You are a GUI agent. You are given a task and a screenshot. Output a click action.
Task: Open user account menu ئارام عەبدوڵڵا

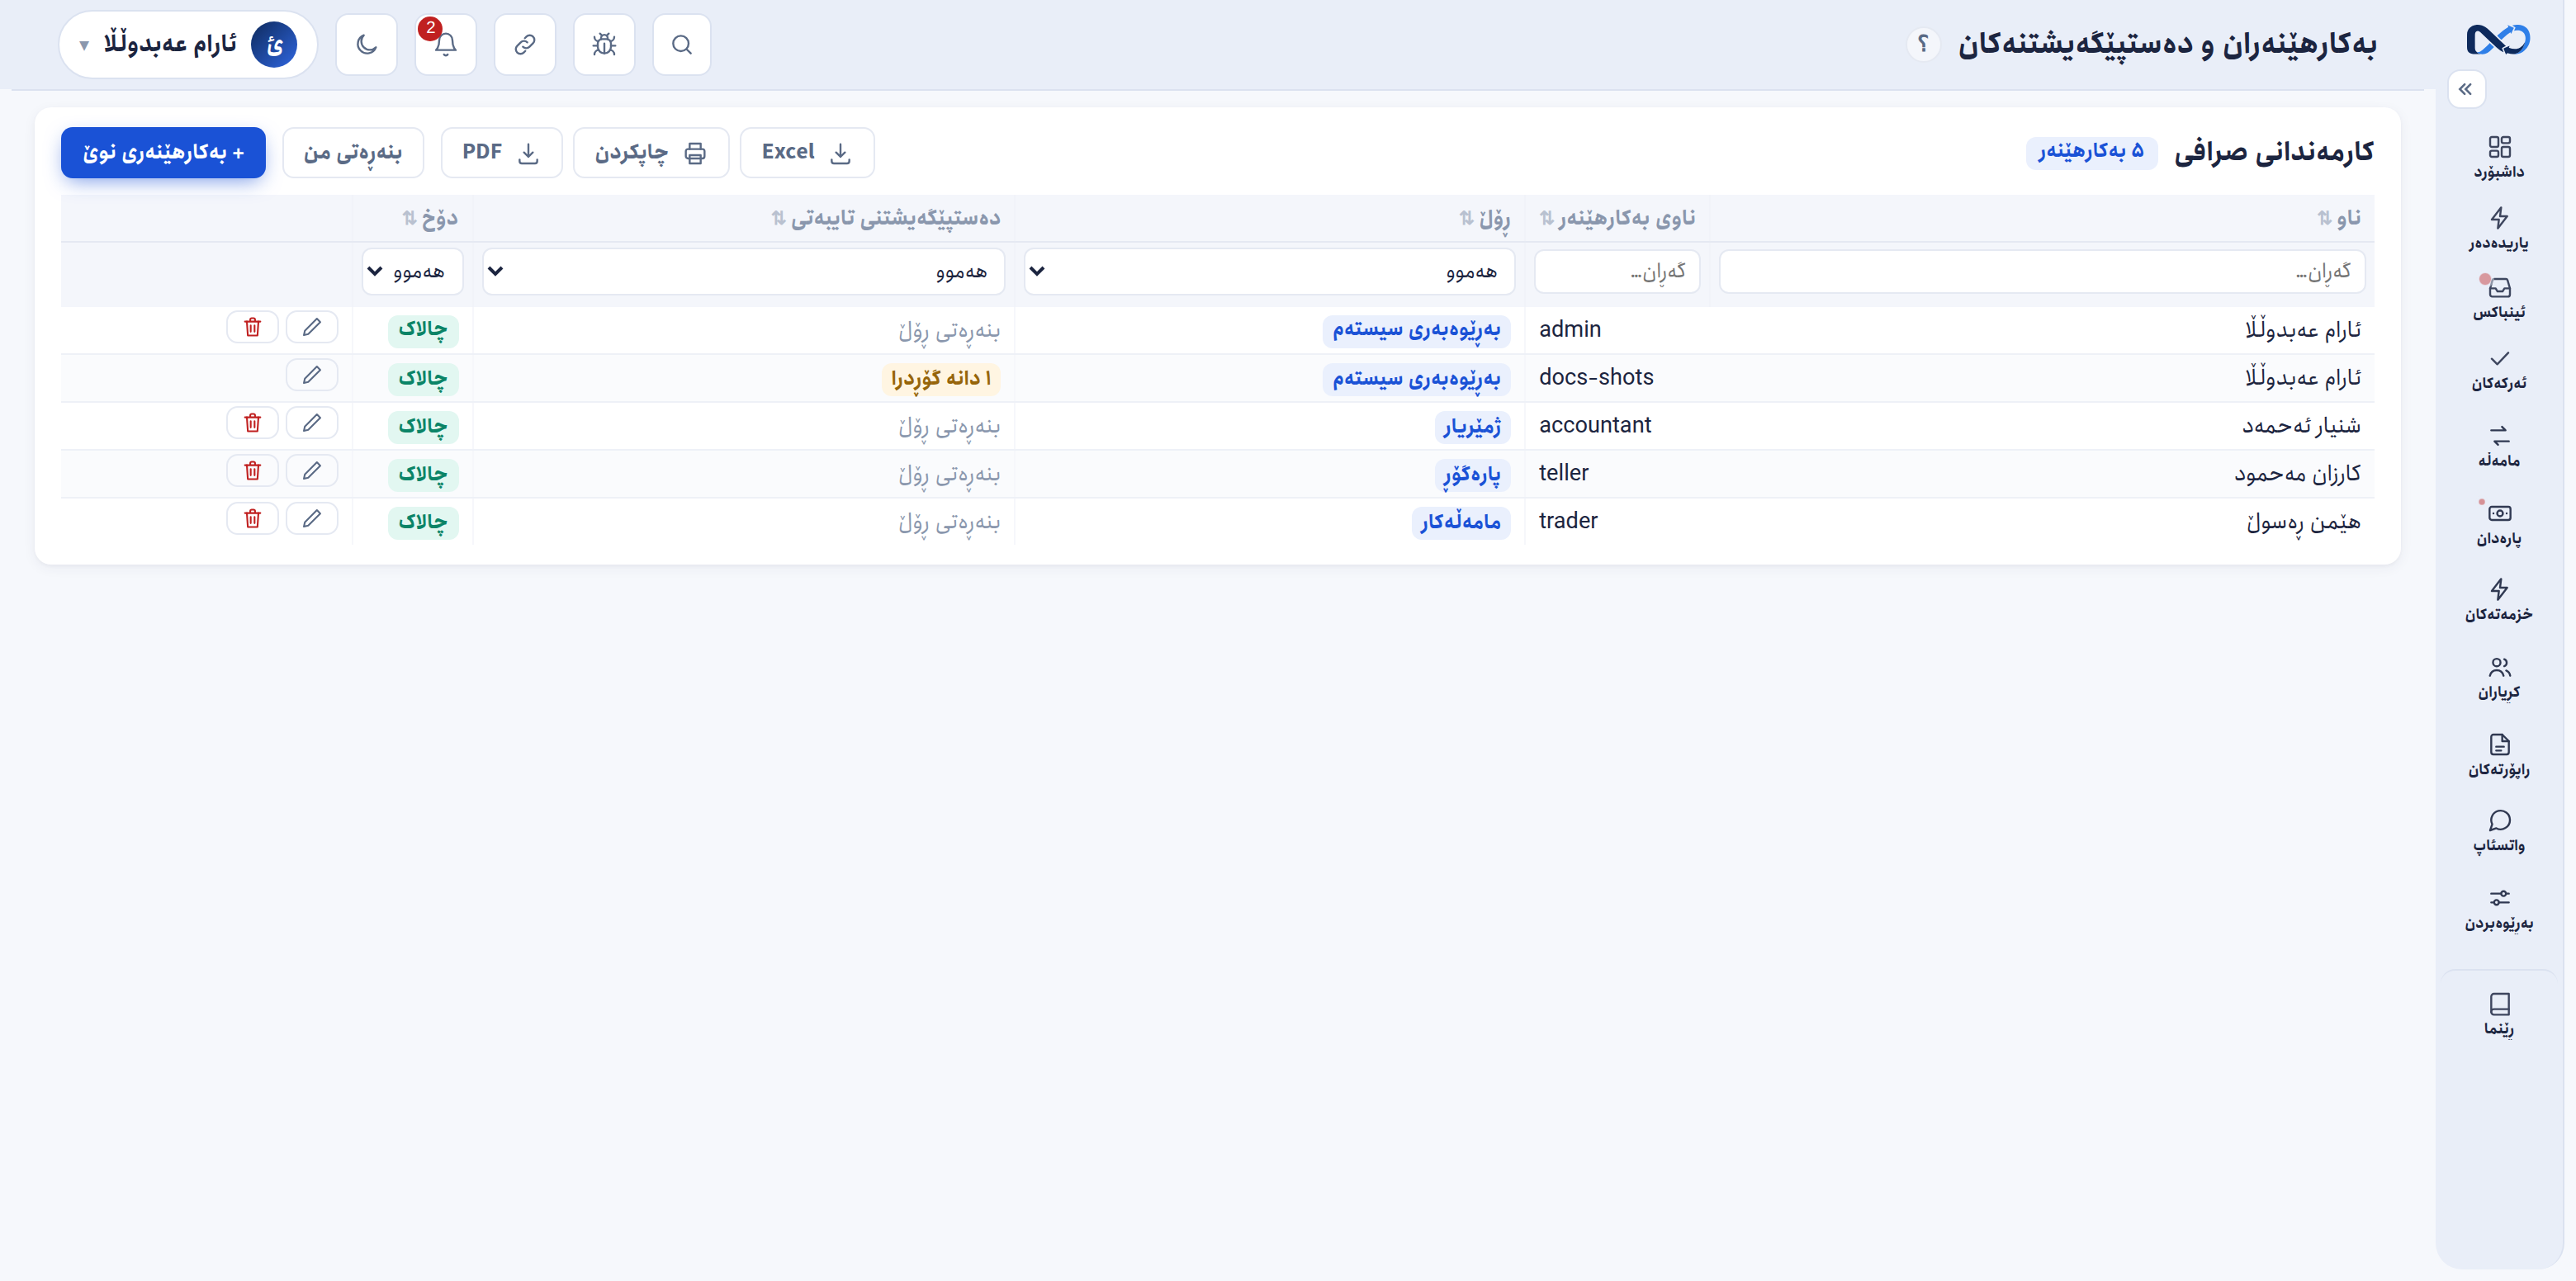[188, 45]
